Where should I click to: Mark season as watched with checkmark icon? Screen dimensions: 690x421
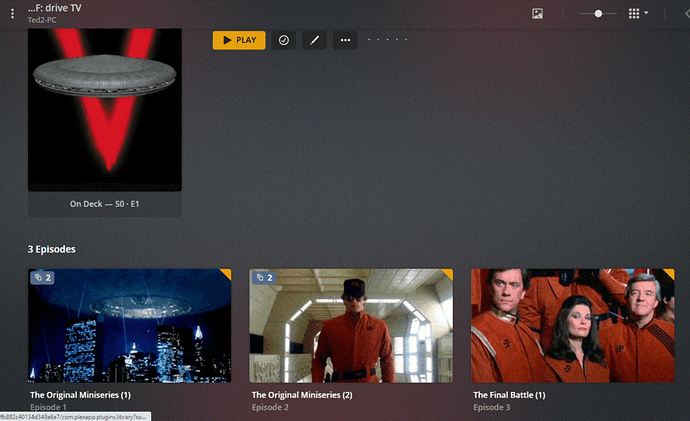tap(284, 40)
